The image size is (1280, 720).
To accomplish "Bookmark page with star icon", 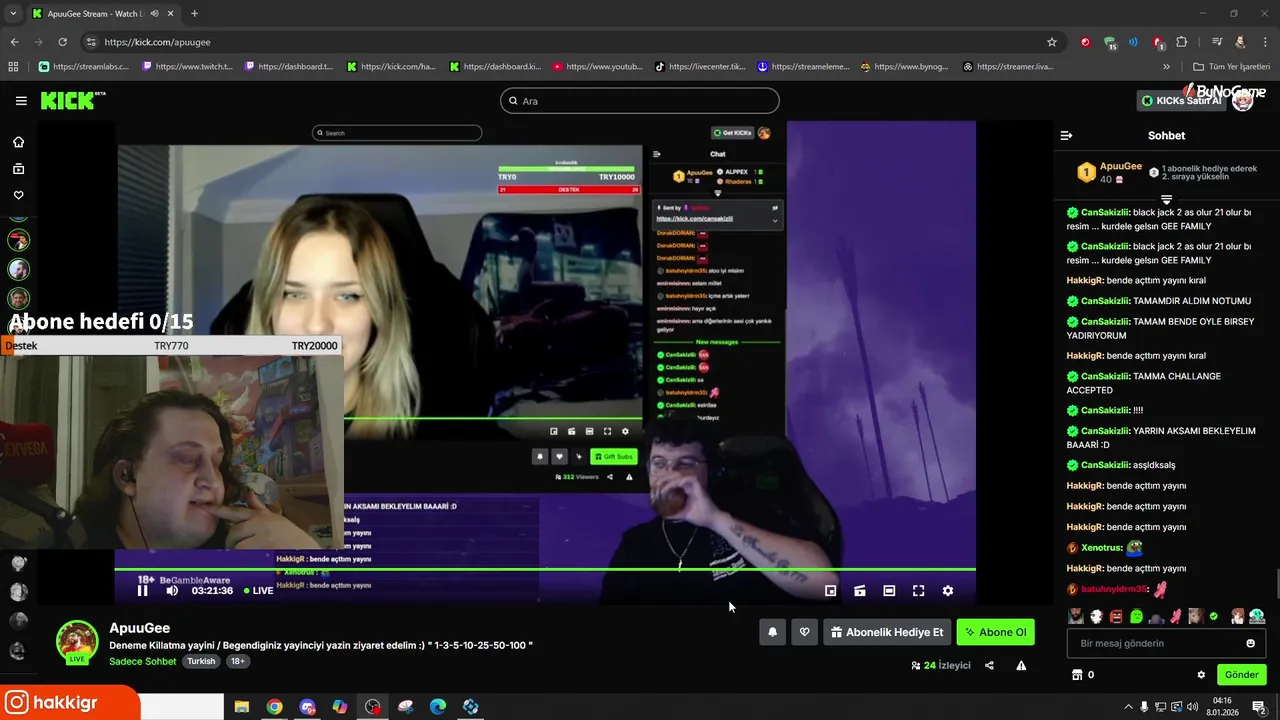I will click(x=1052, y=42).
